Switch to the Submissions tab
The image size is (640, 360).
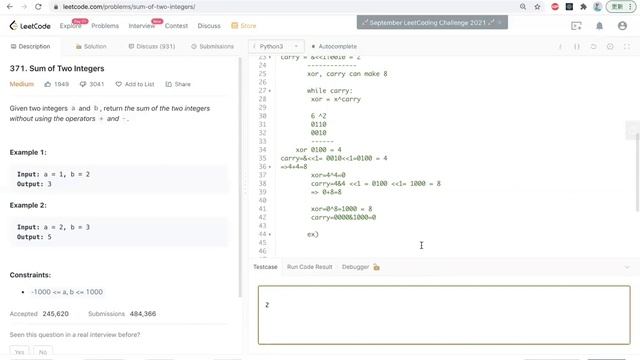pos(213,47)
